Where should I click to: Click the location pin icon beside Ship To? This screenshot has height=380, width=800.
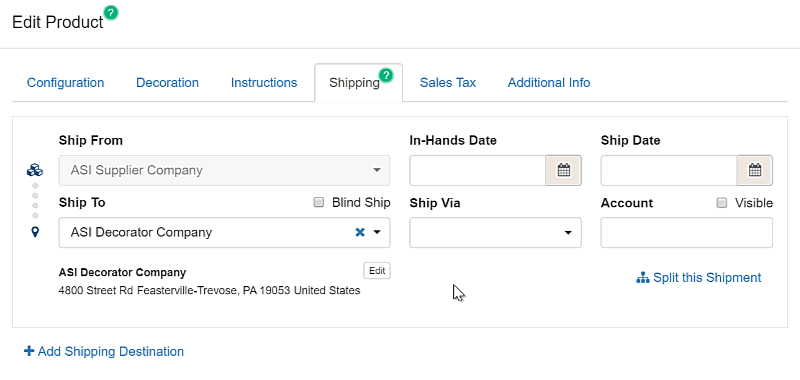click(x=35, y=232)
